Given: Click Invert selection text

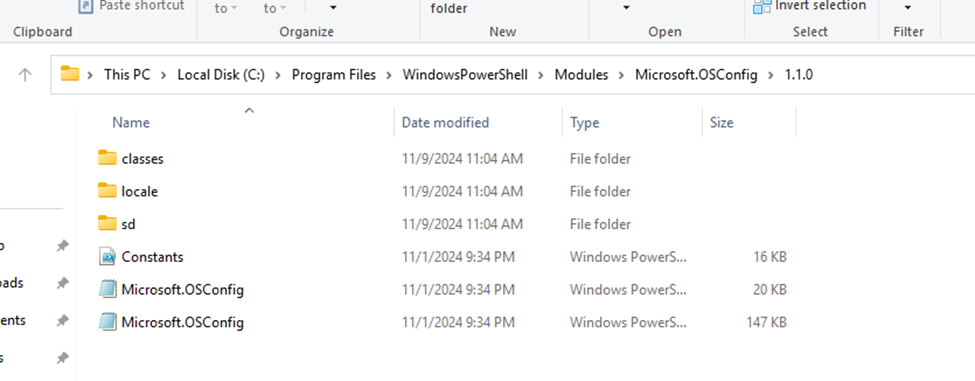Looking at the screenshot, I should (821, 6).
